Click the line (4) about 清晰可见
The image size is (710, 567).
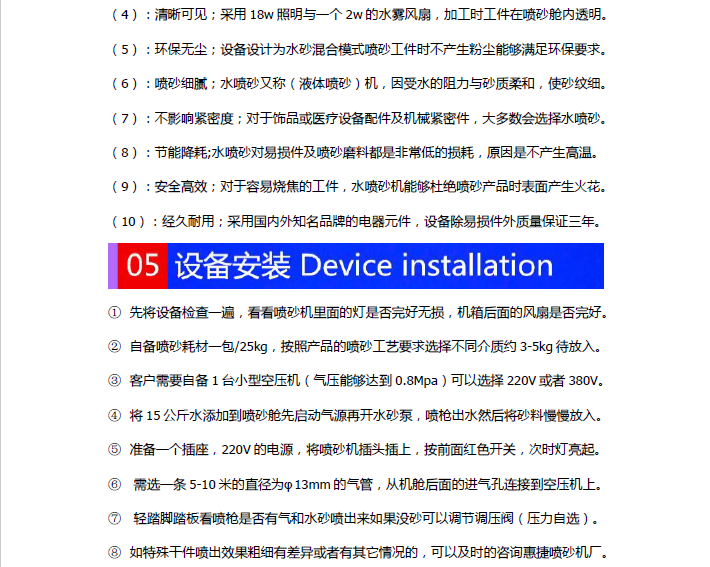point(359,15)
